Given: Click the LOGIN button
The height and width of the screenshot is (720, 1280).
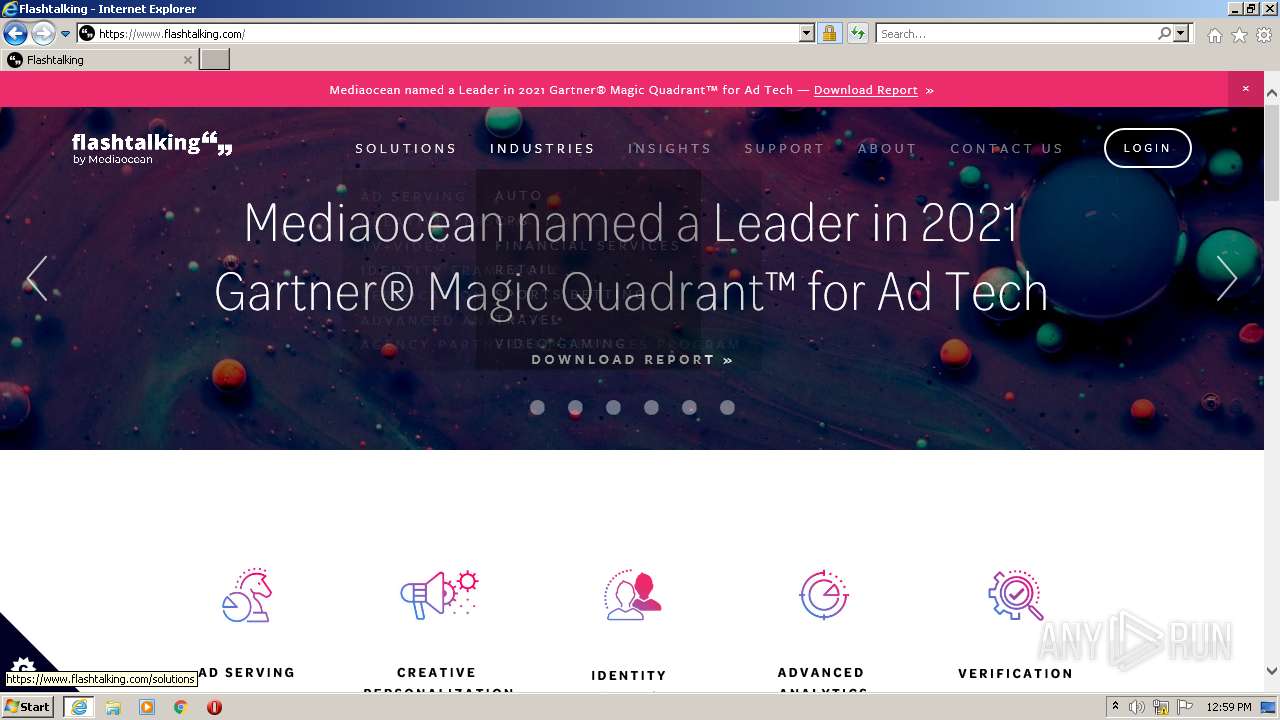Looking at the screenshot, I should [1147, 148].
